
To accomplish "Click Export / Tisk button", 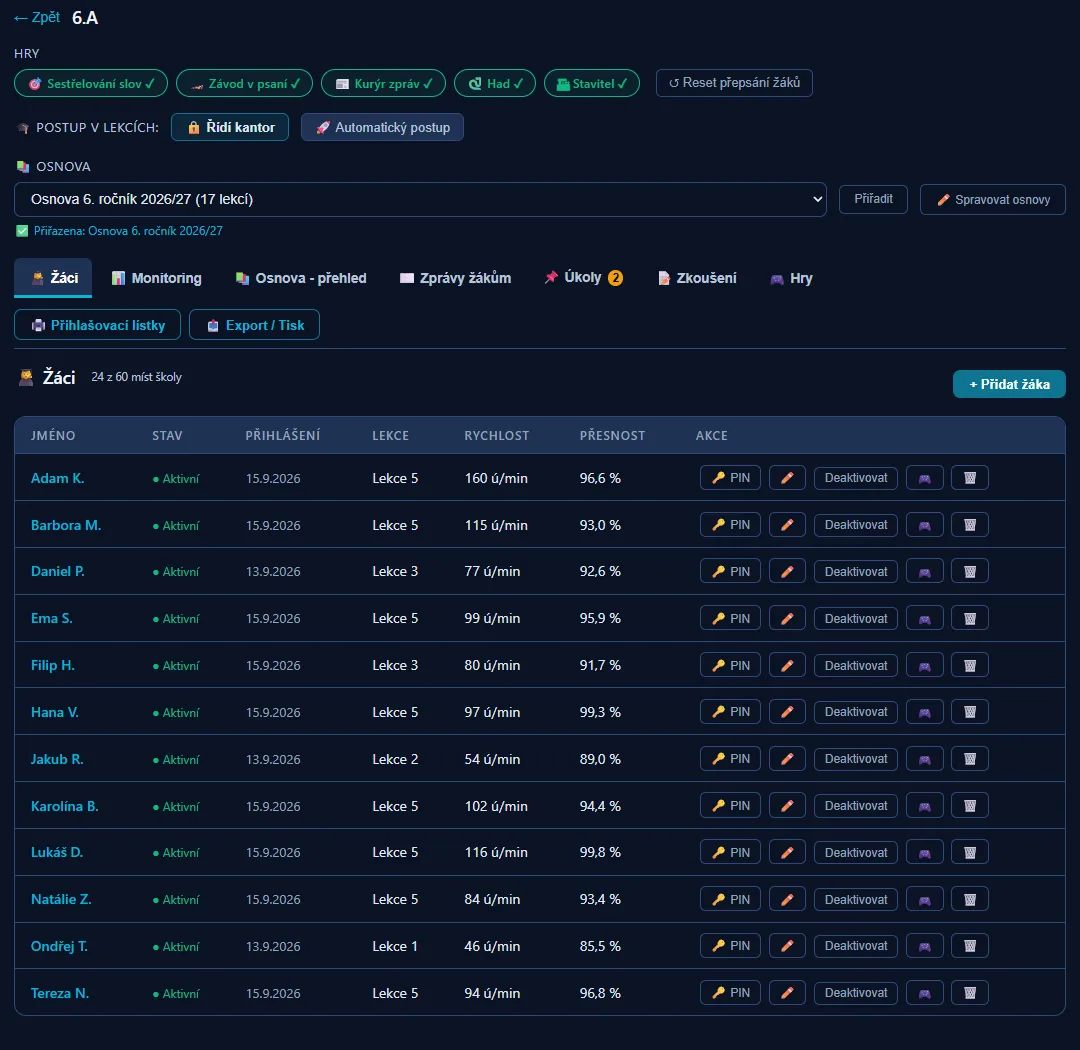I will coord(255,325).
